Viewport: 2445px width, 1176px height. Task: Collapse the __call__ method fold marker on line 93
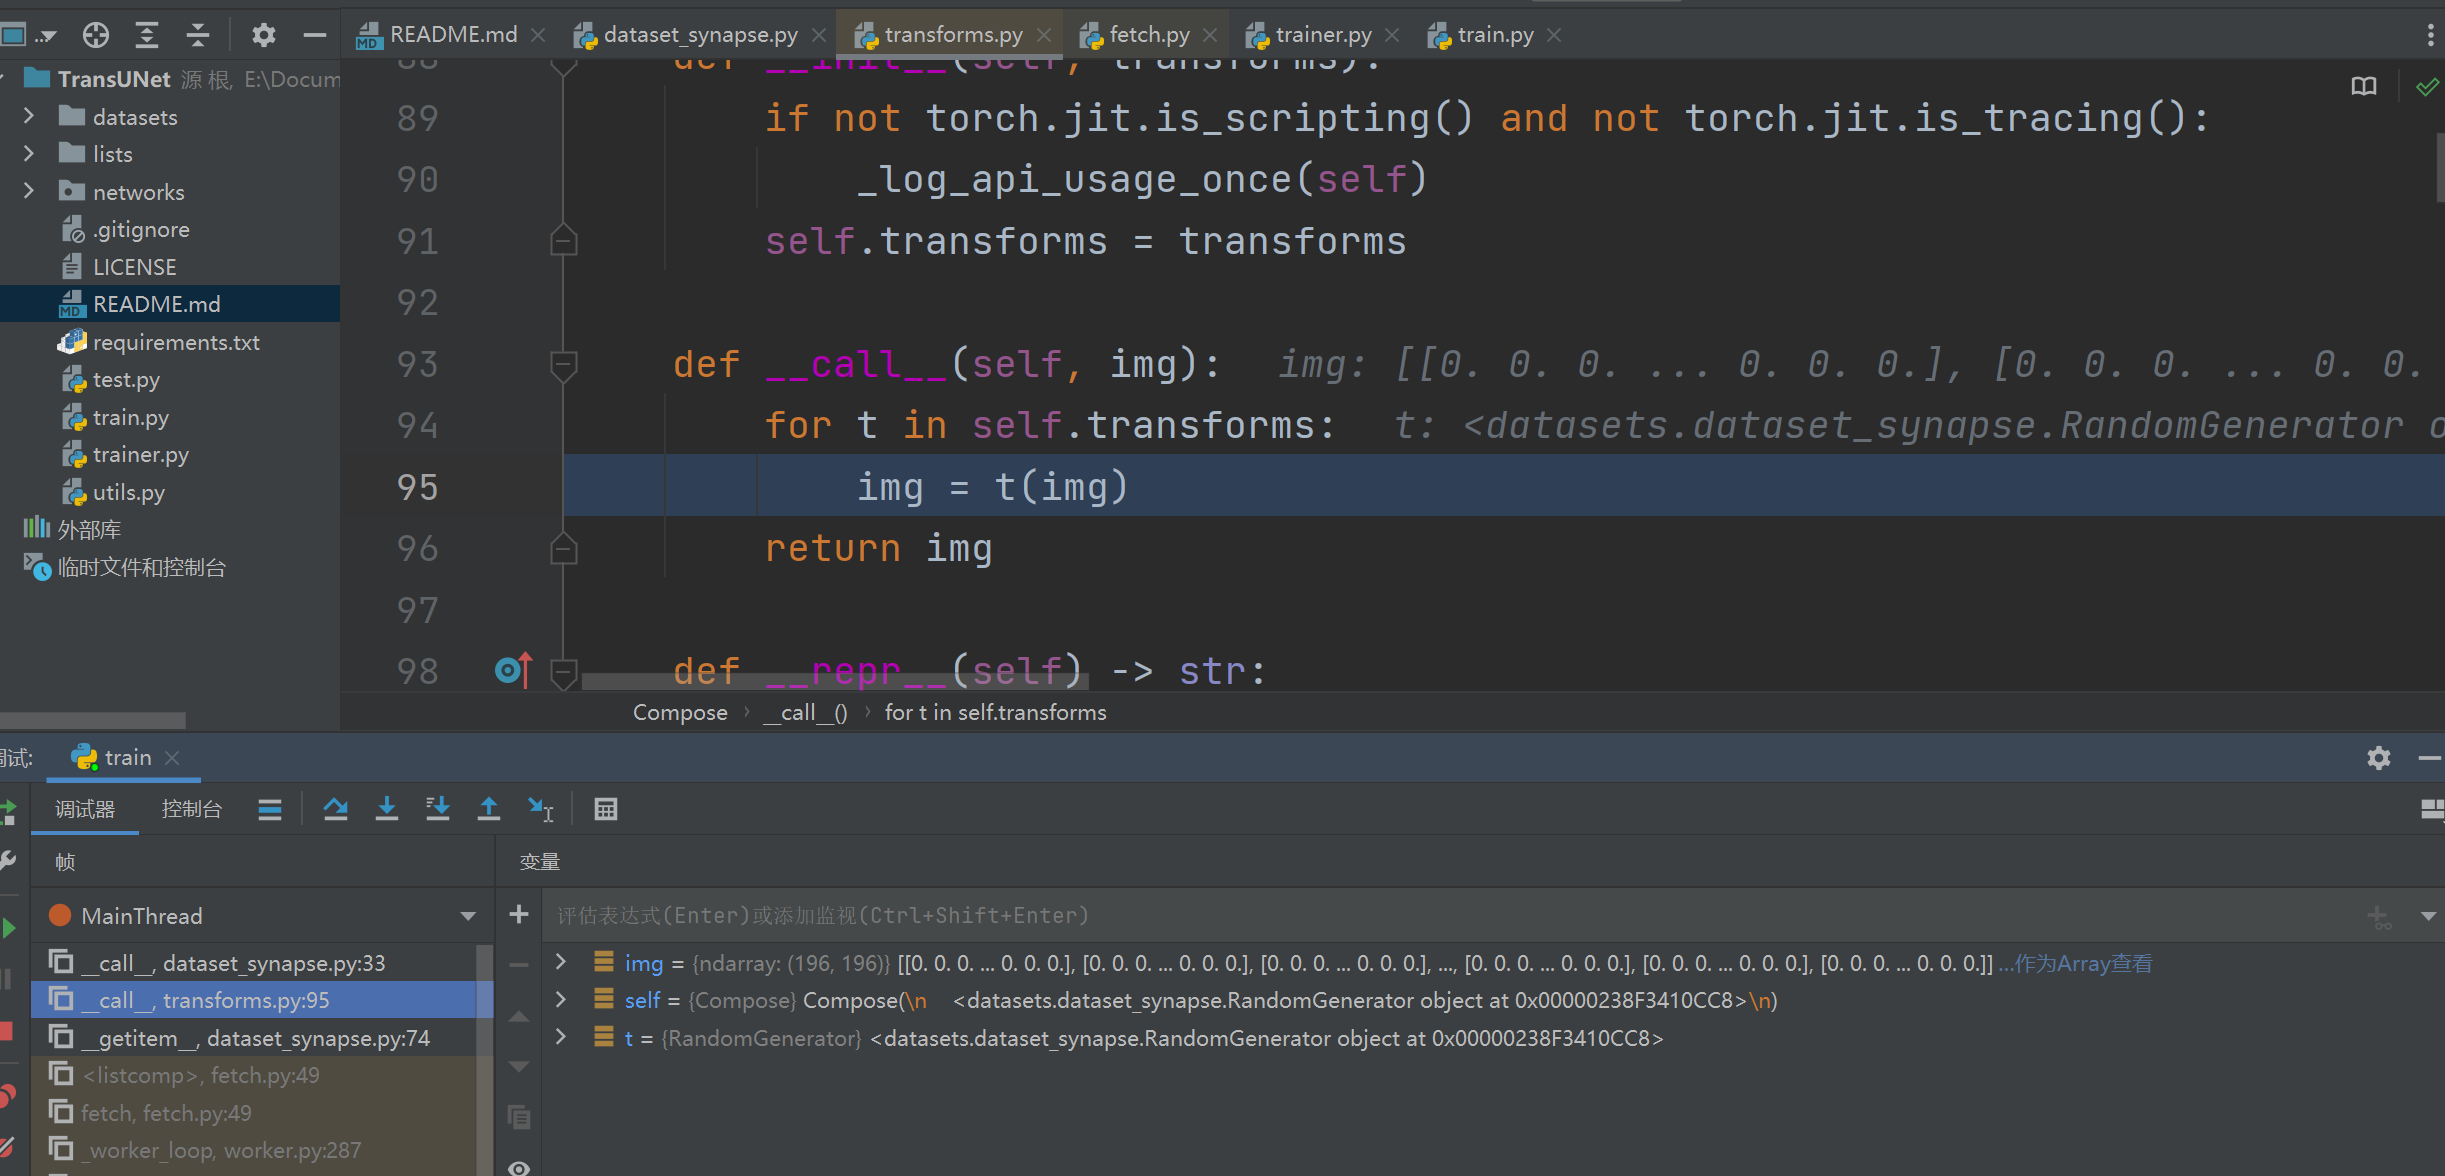coord(564,364)
